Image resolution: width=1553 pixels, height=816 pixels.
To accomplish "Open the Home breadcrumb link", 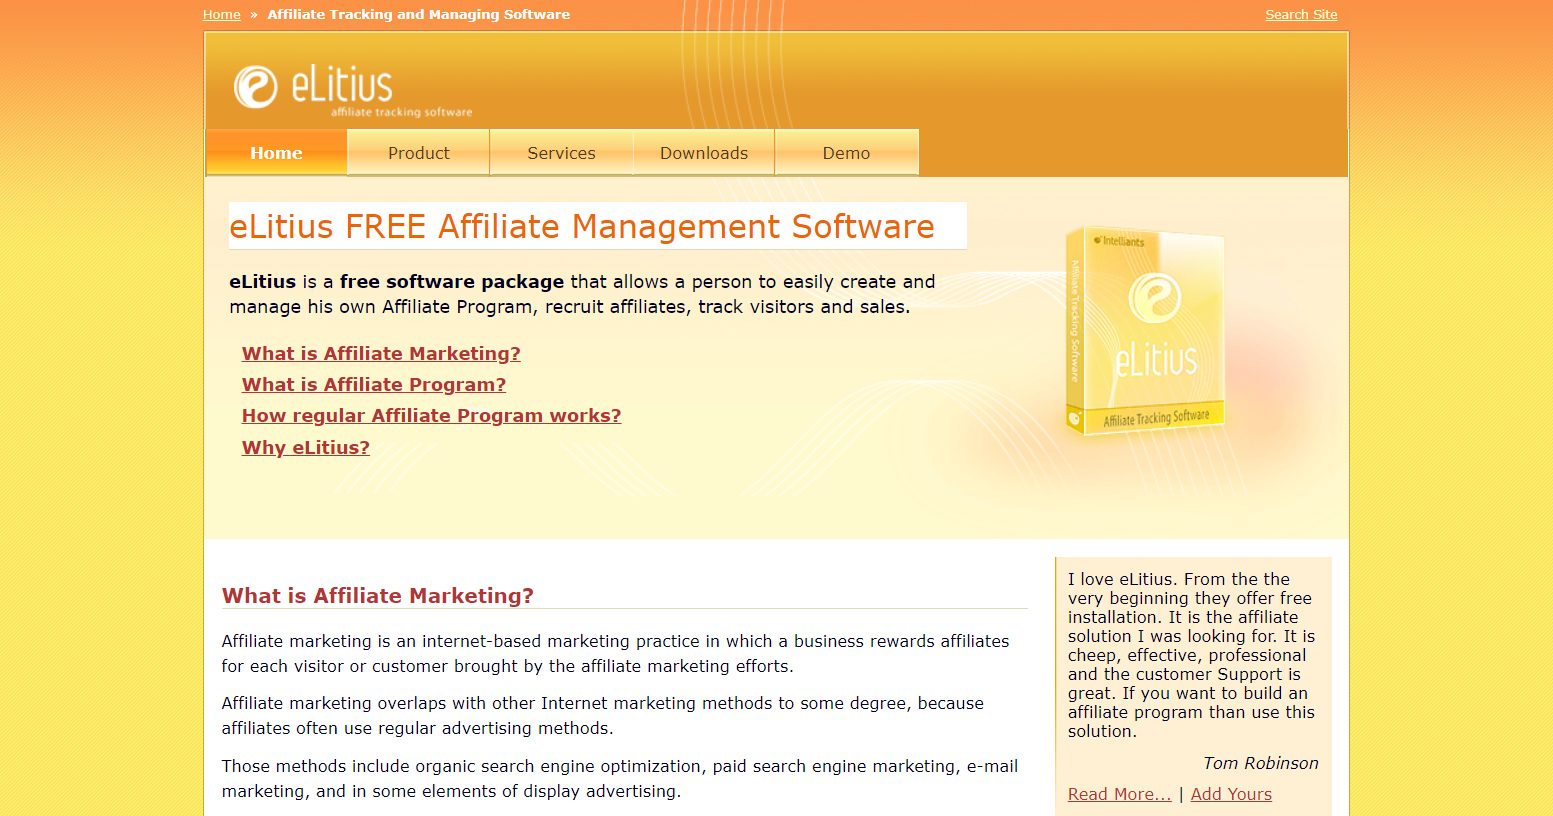I will point(221,14).
